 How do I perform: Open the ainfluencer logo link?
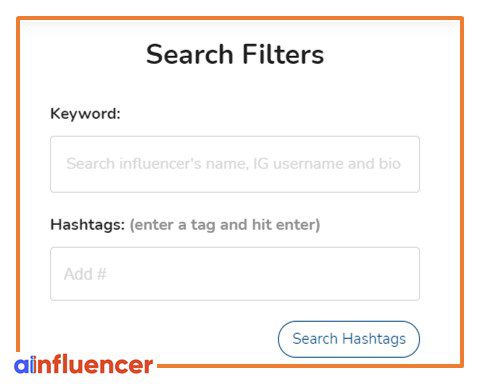(83, 365)
